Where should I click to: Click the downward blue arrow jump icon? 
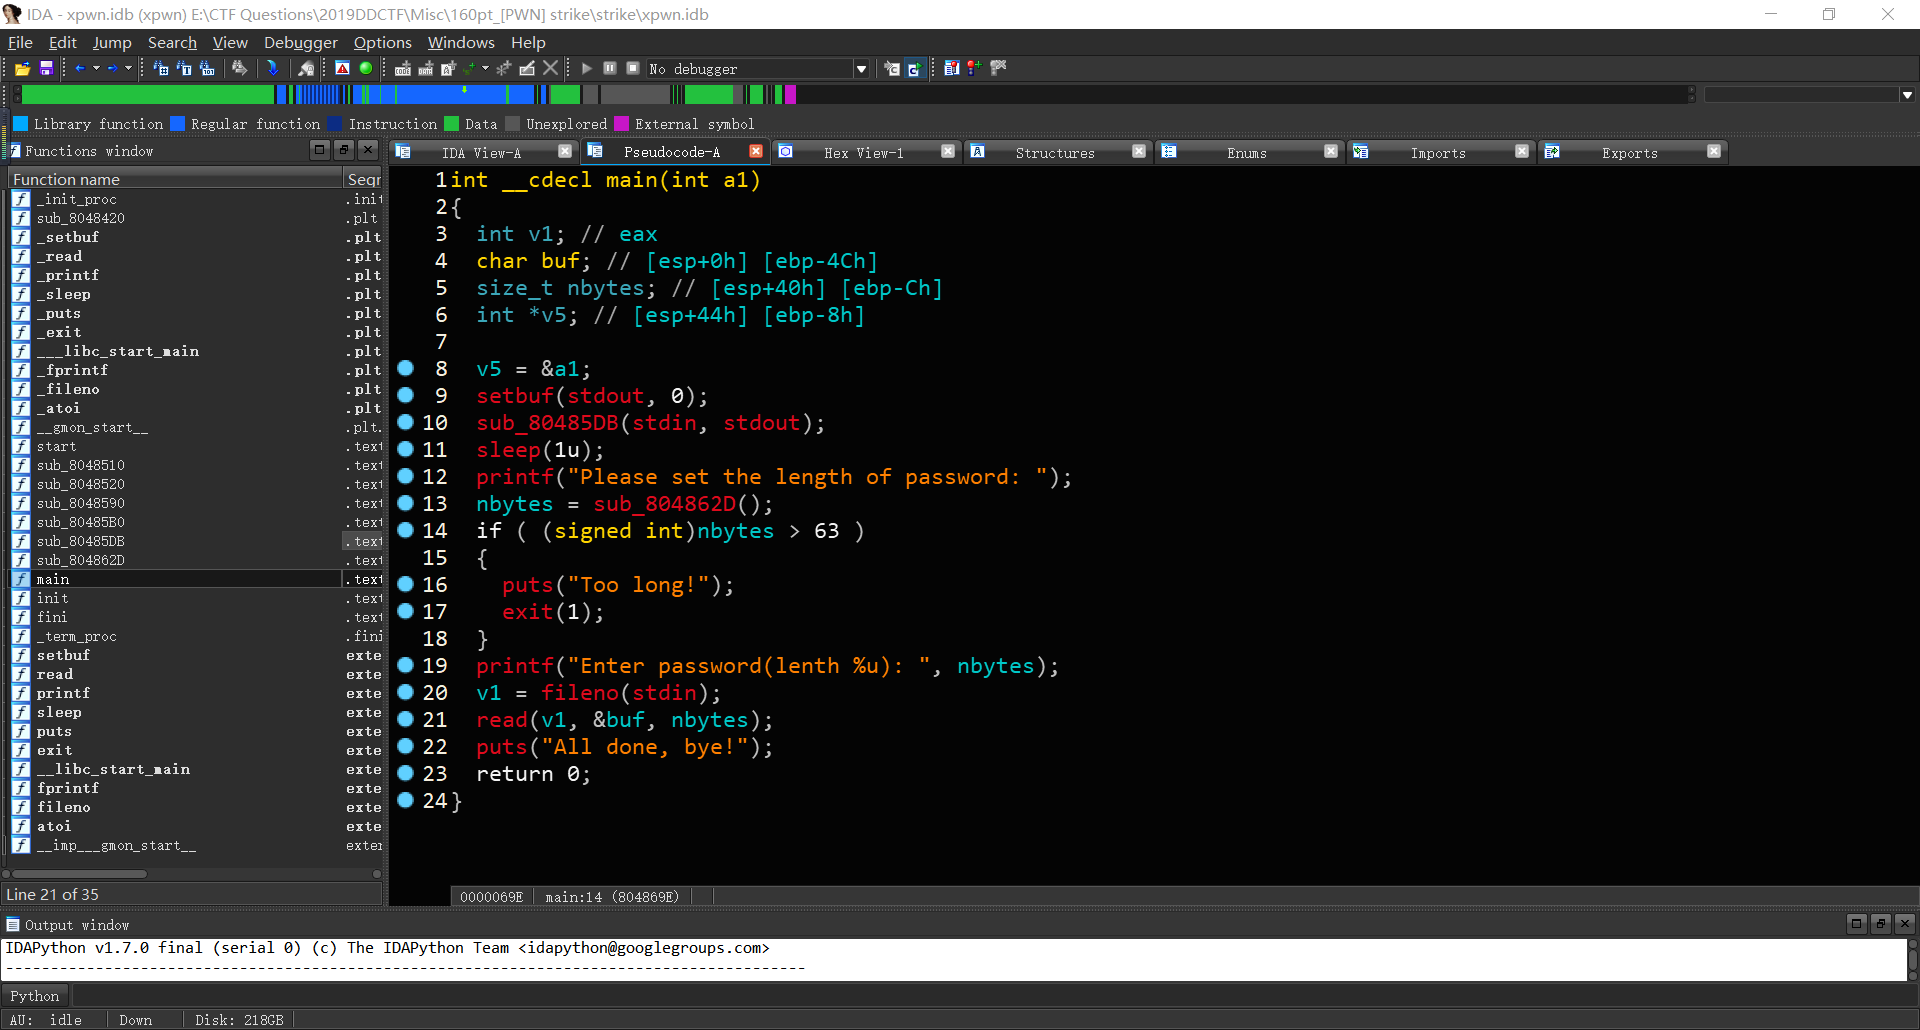point(272,68)
